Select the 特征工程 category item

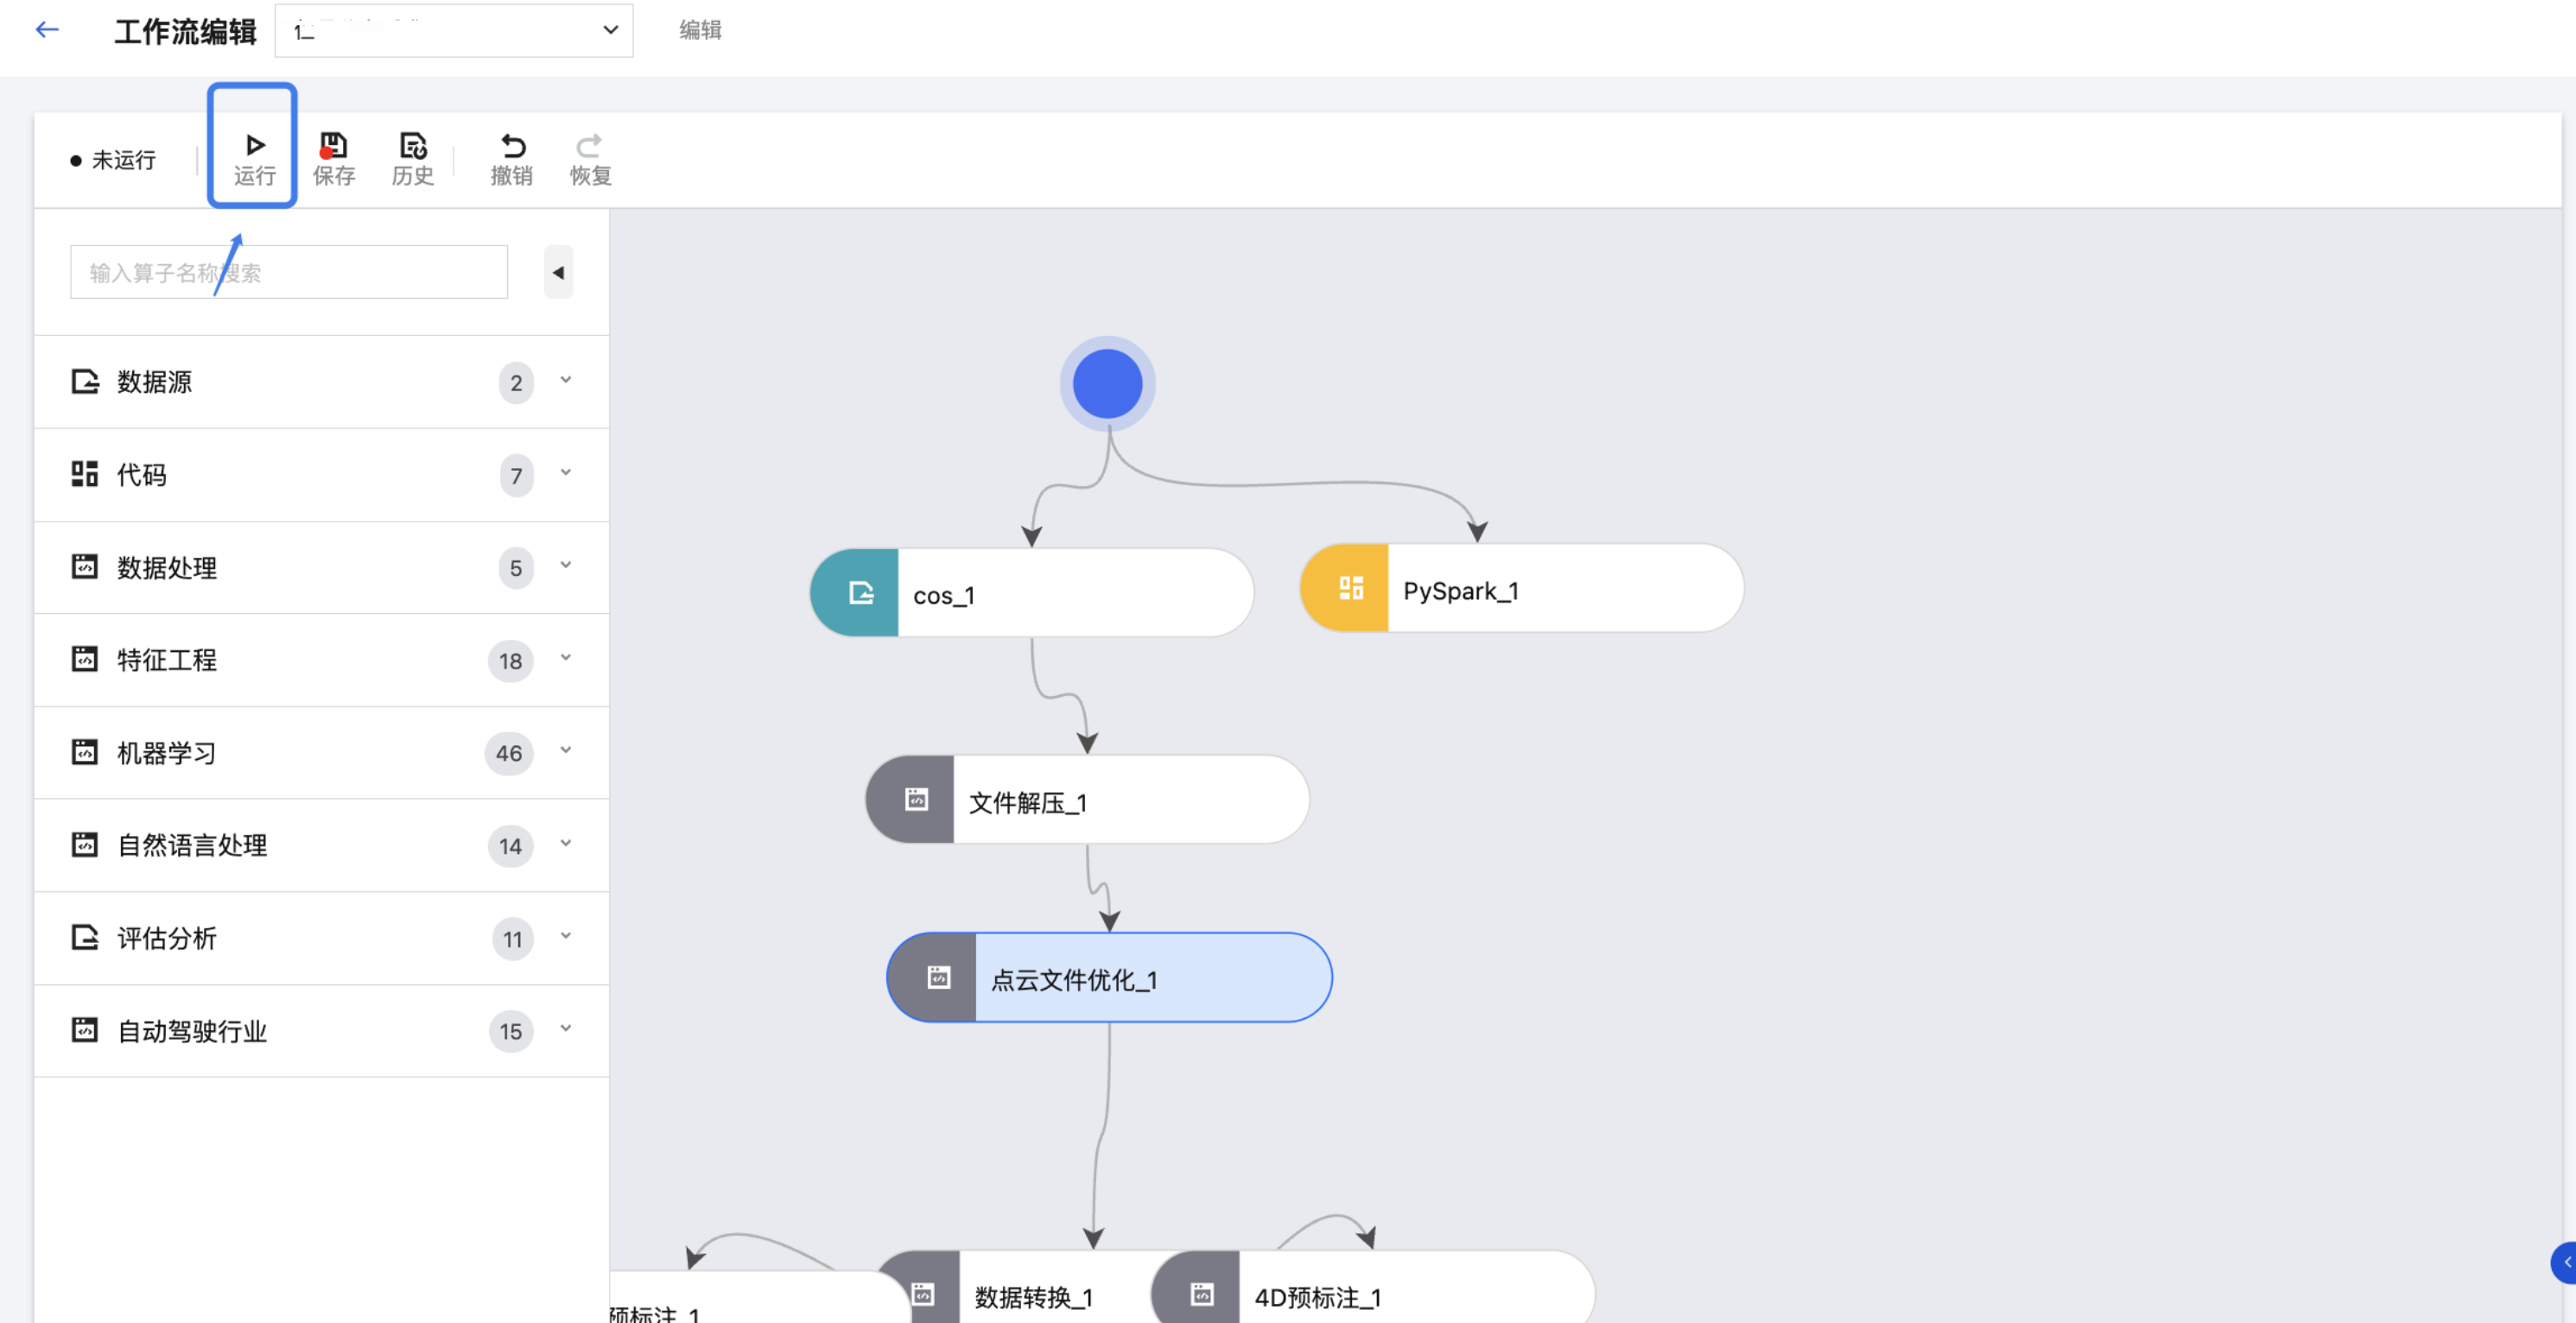coord(167,660)
